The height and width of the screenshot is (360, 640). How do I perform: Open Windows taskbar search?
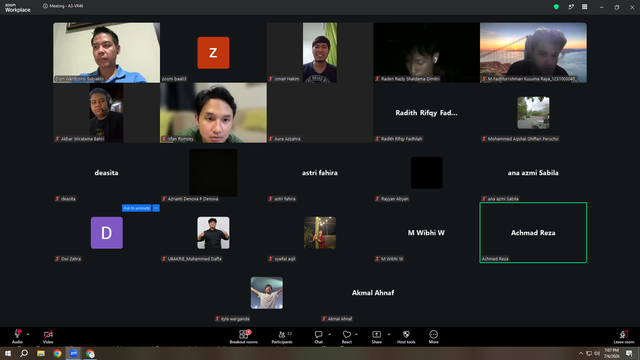tap(24, 353)
